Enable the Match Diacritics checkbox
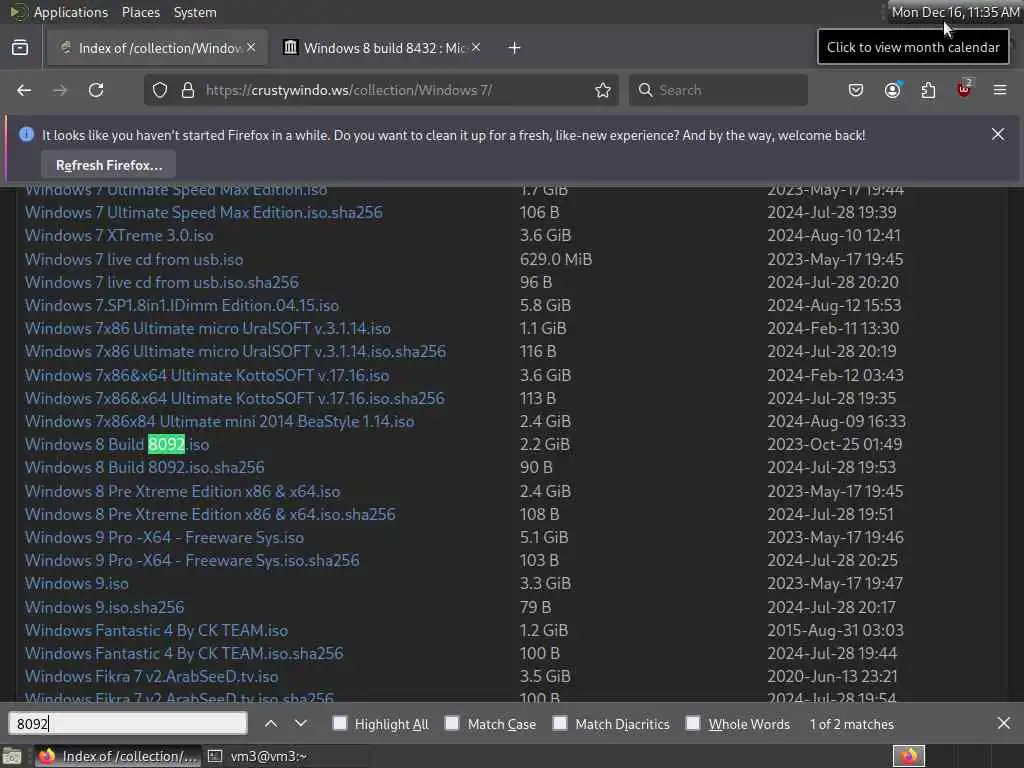Image resolution: width=1024 pixels, height=768 pixels. (x=560, y=723)
